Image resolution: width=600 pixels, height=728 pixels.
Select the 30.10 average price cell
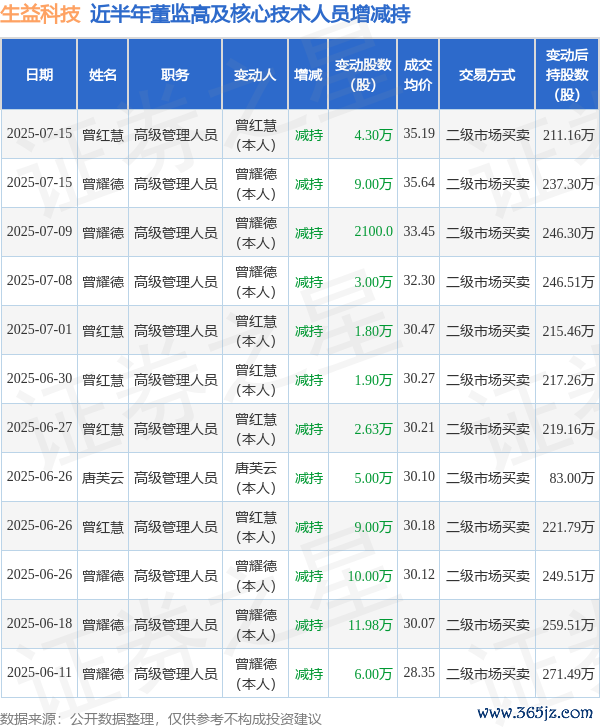419,476
